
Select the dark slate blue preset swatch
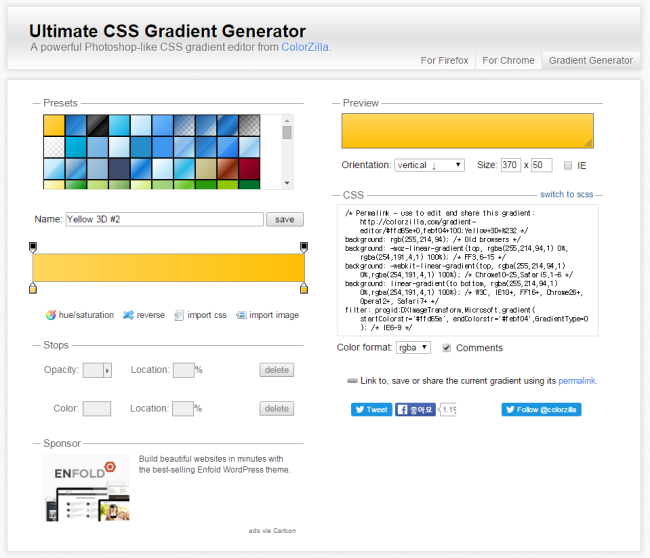[119, 169]
